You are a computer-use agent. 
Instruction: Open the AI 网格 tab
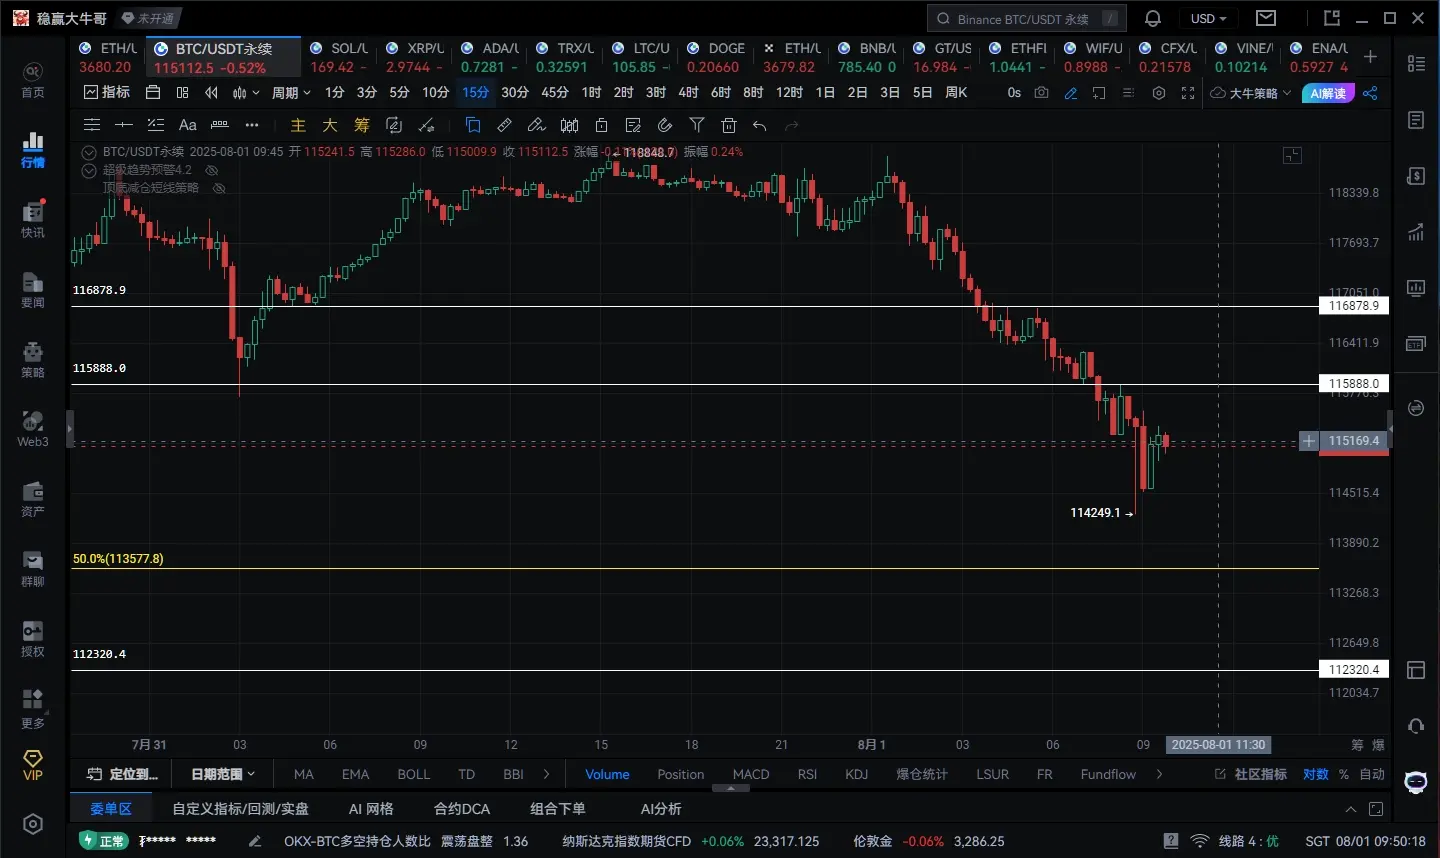(371, 809)
